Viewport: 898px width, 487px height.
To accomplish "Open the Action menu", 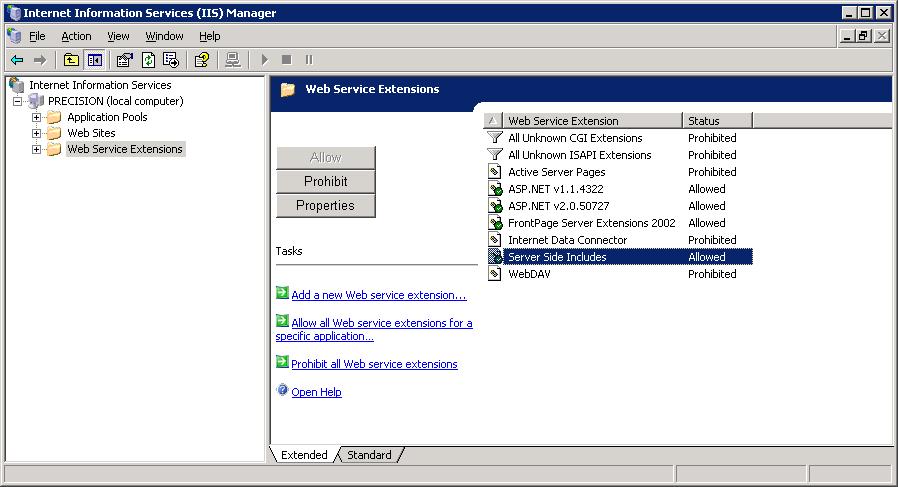I will (76, 36).
